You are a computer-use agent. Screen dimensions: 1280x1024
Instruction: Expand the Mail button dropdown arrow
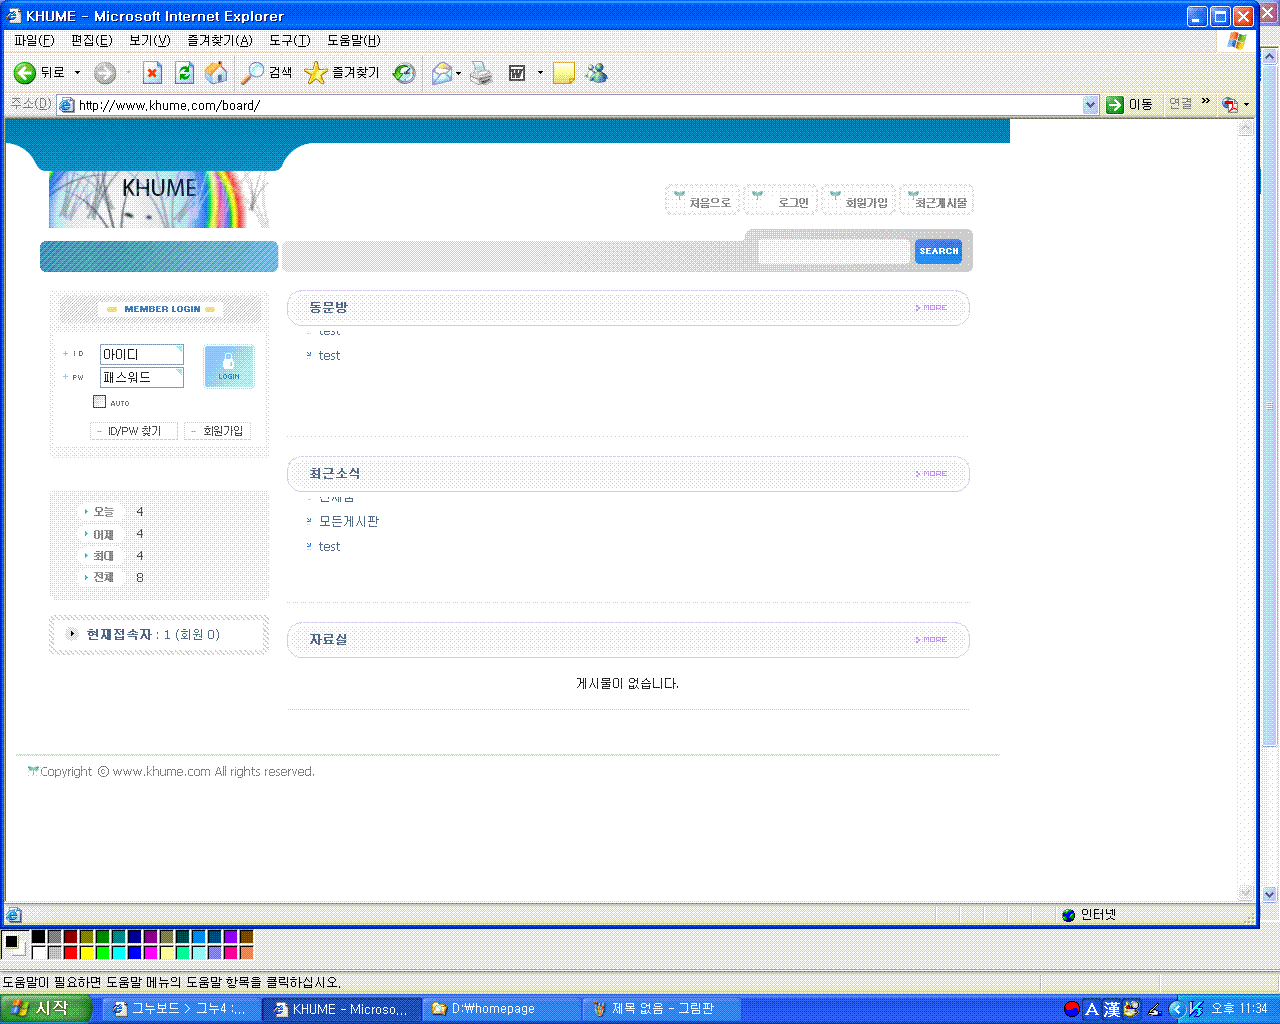point(459,73)
